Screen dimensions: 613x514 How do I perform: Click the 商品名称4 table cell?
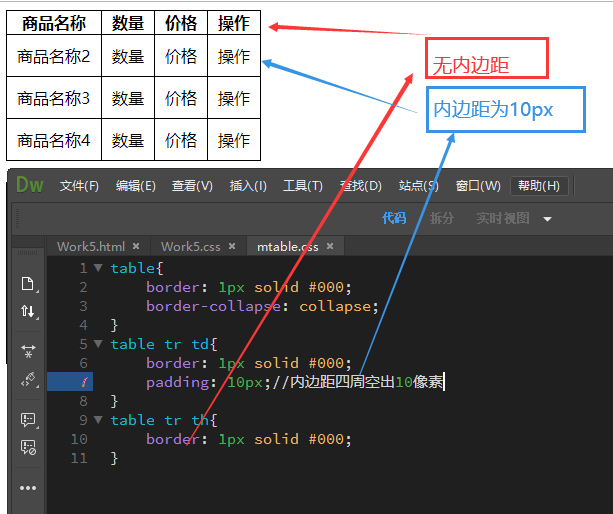pos(54,140)
